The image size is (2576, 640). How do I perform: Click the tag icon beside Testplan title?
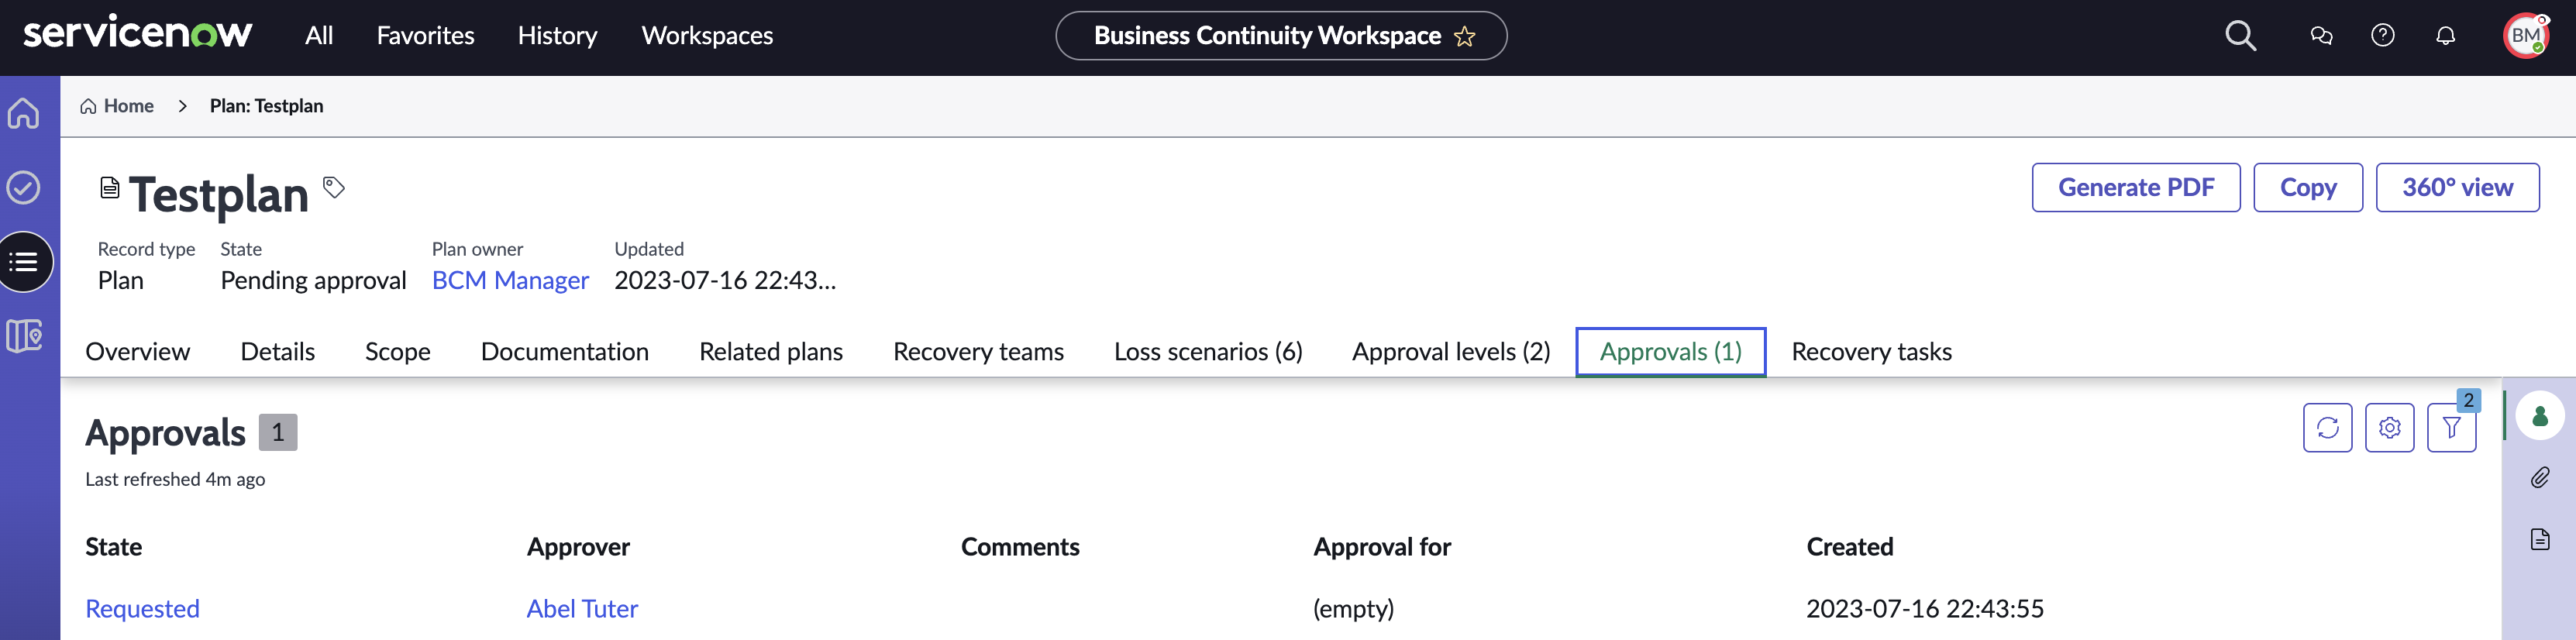point(334,187)
